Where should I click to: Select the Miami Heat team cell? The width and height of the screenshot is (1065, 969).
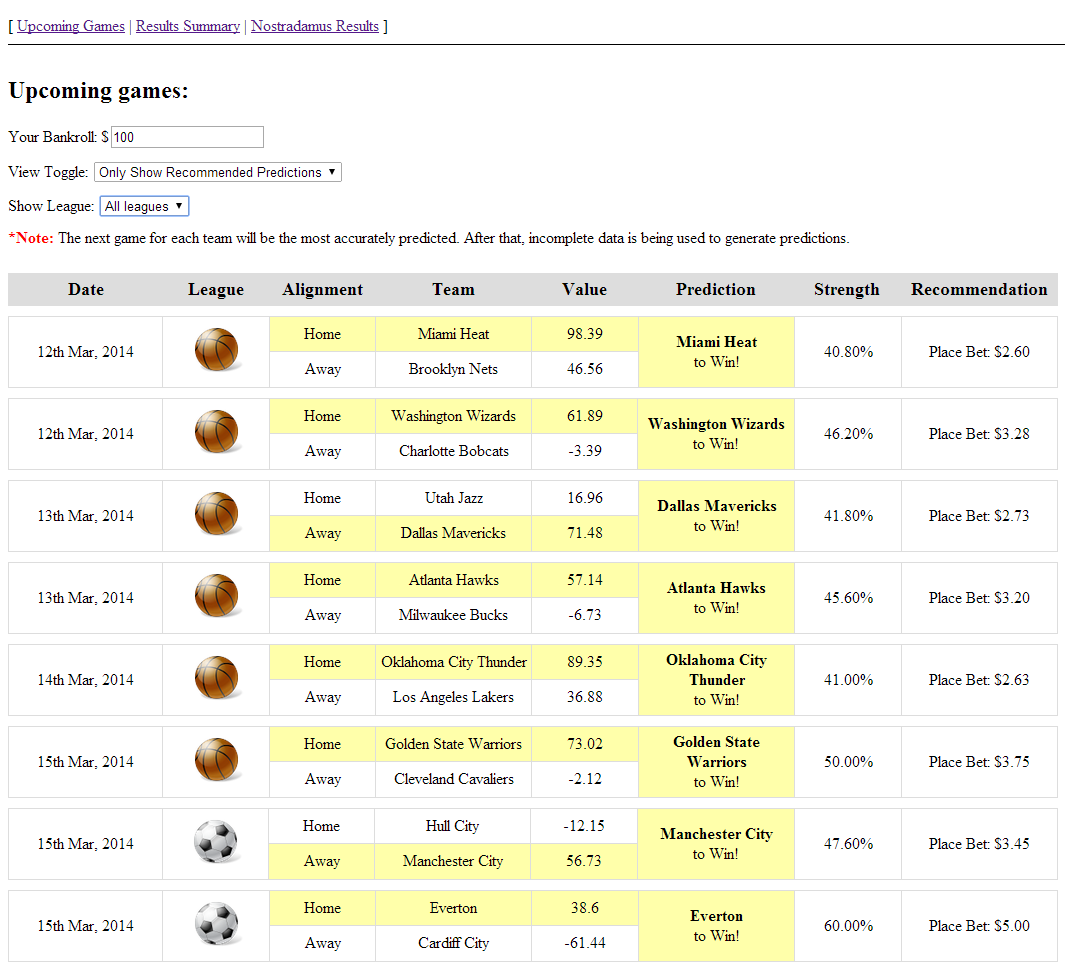point(454,334)
